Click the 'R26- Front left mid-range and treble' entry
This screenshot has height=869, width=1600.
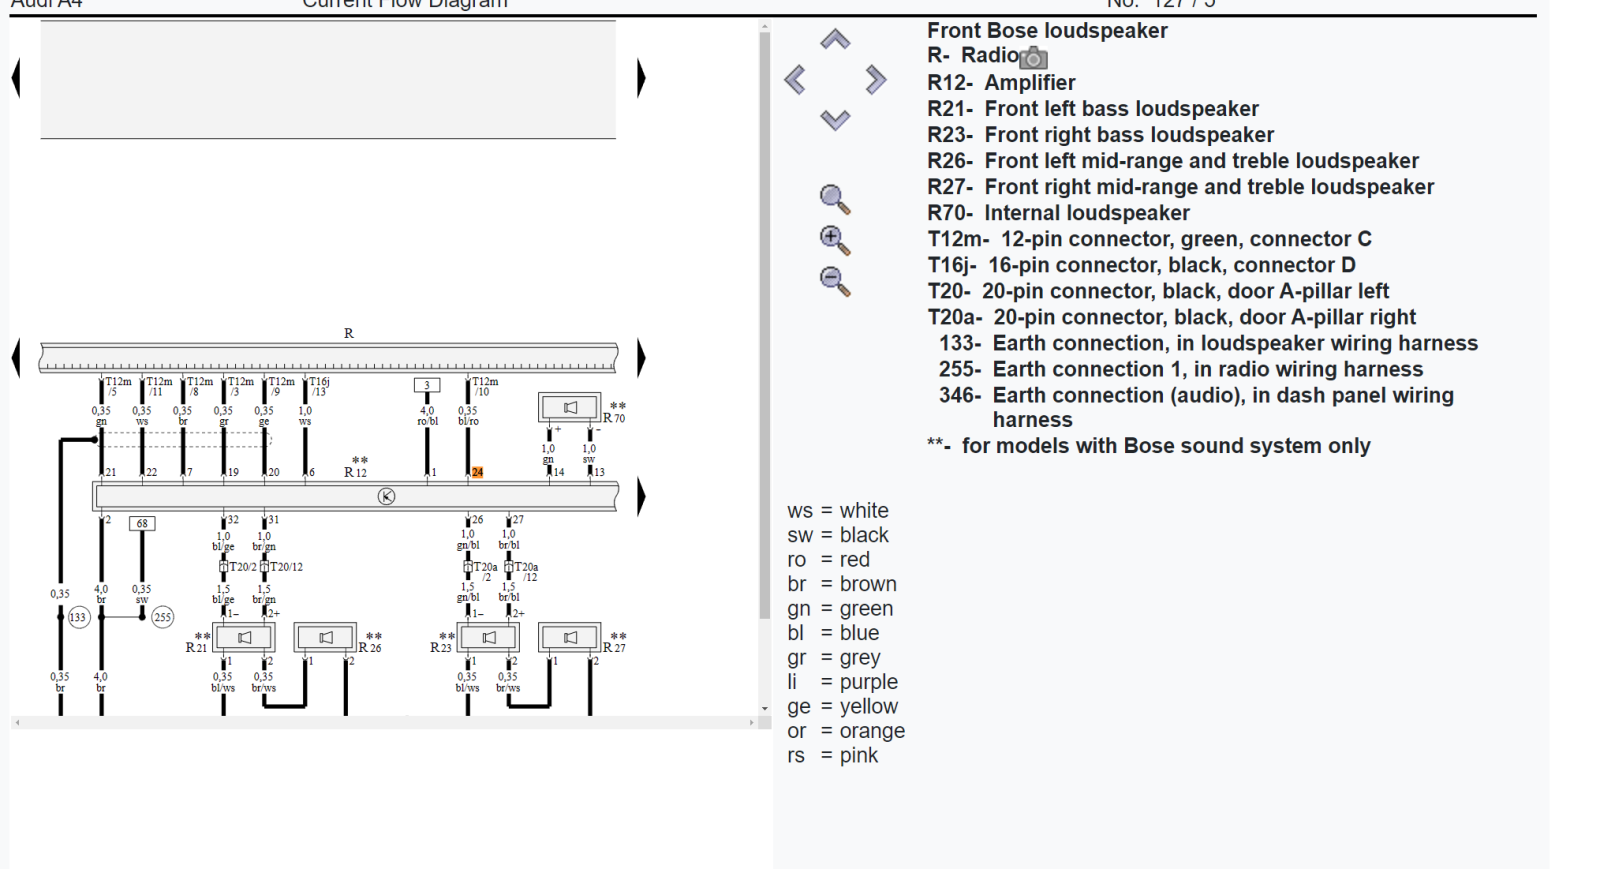tap(1172, 161)
